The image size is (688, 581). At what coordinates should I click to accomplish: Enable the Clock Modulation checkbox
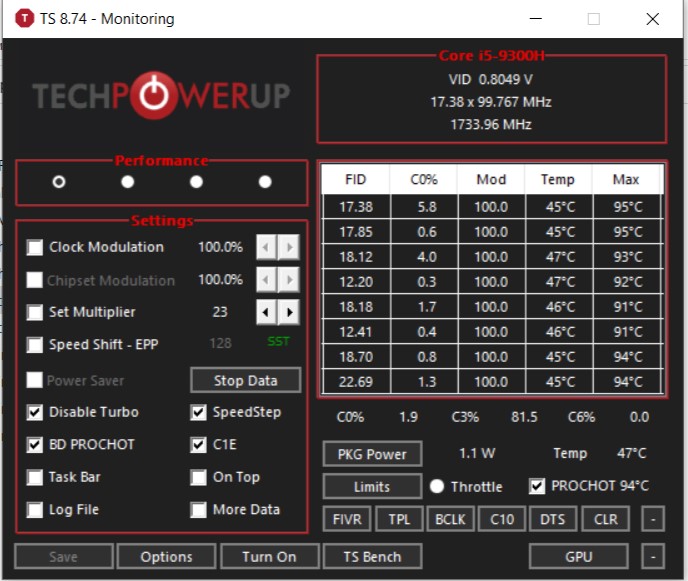click(x=35, y=247)
